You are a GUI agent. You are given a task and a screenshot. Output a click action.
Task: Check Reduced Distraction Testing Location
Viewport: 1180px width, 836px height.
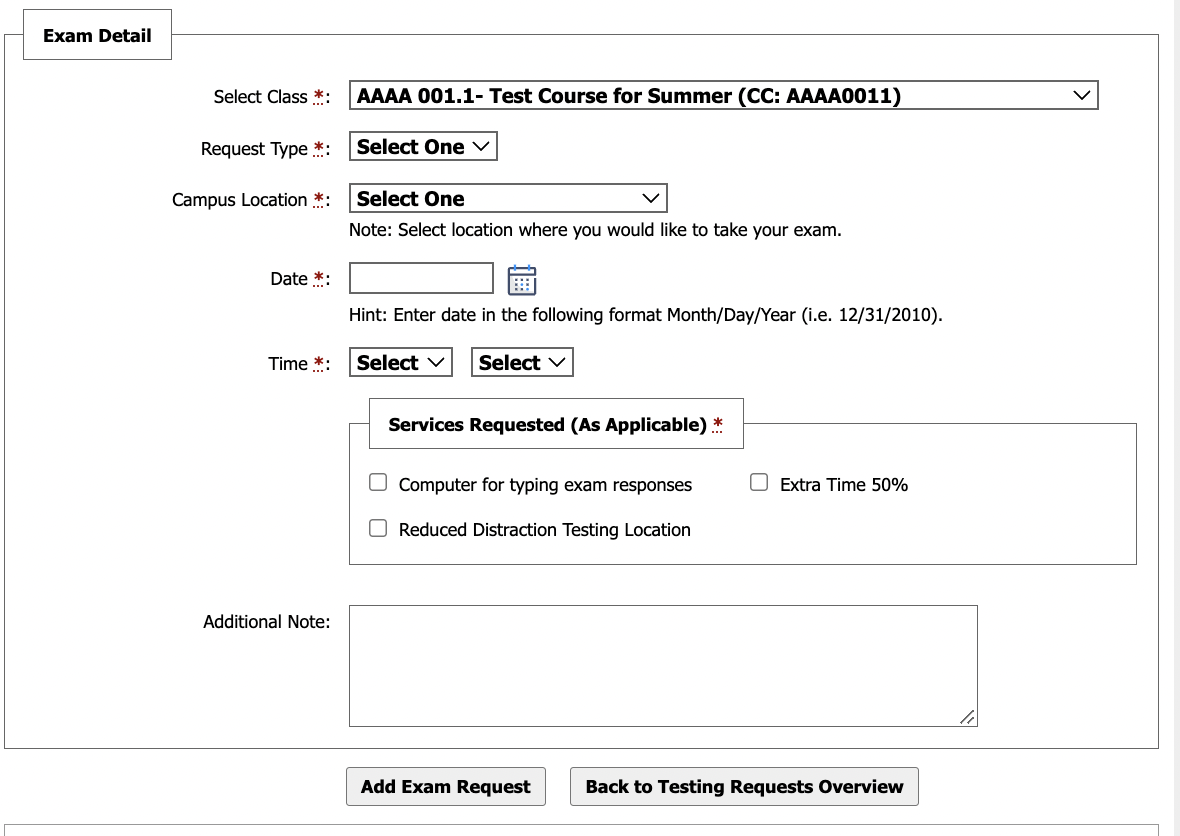(378, 528)
